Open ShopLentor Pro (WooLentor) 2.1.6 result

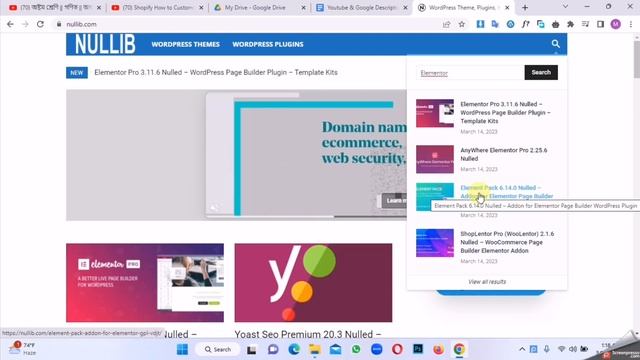pos(507,242)
